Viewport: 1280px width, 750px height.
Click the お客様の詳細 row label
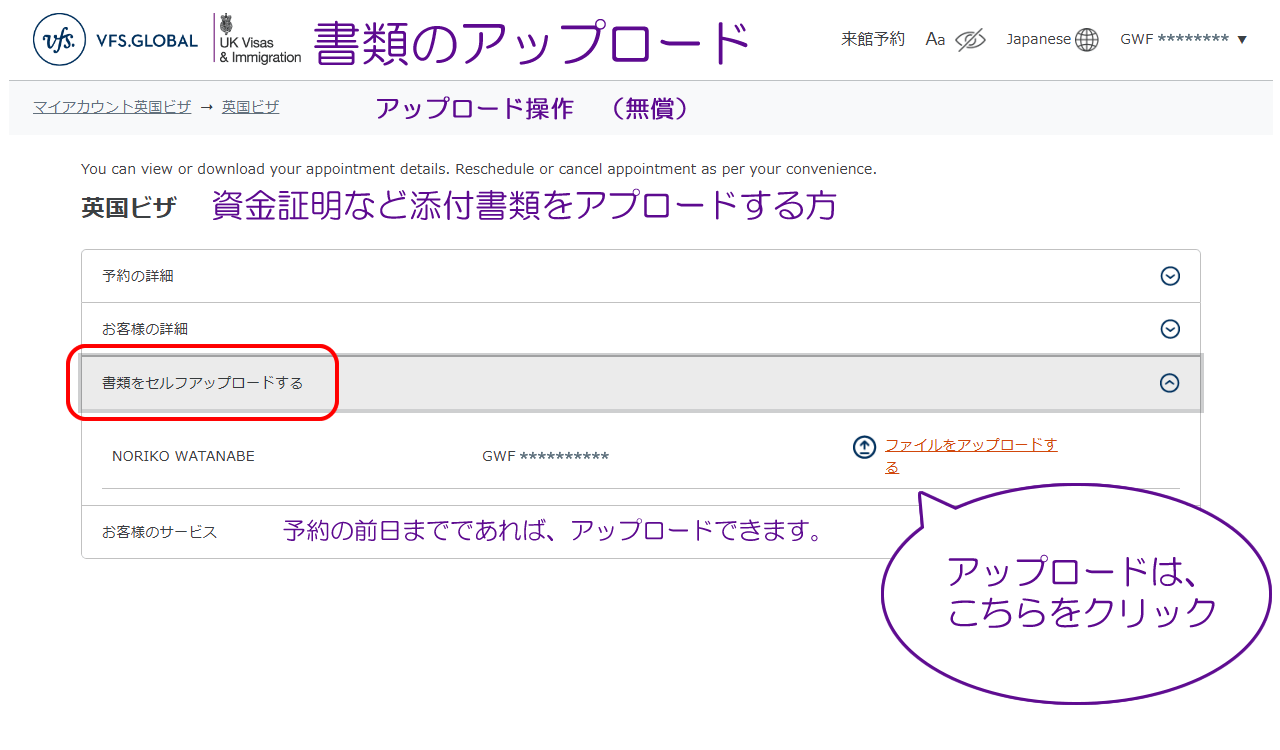(x=145, y=329)
